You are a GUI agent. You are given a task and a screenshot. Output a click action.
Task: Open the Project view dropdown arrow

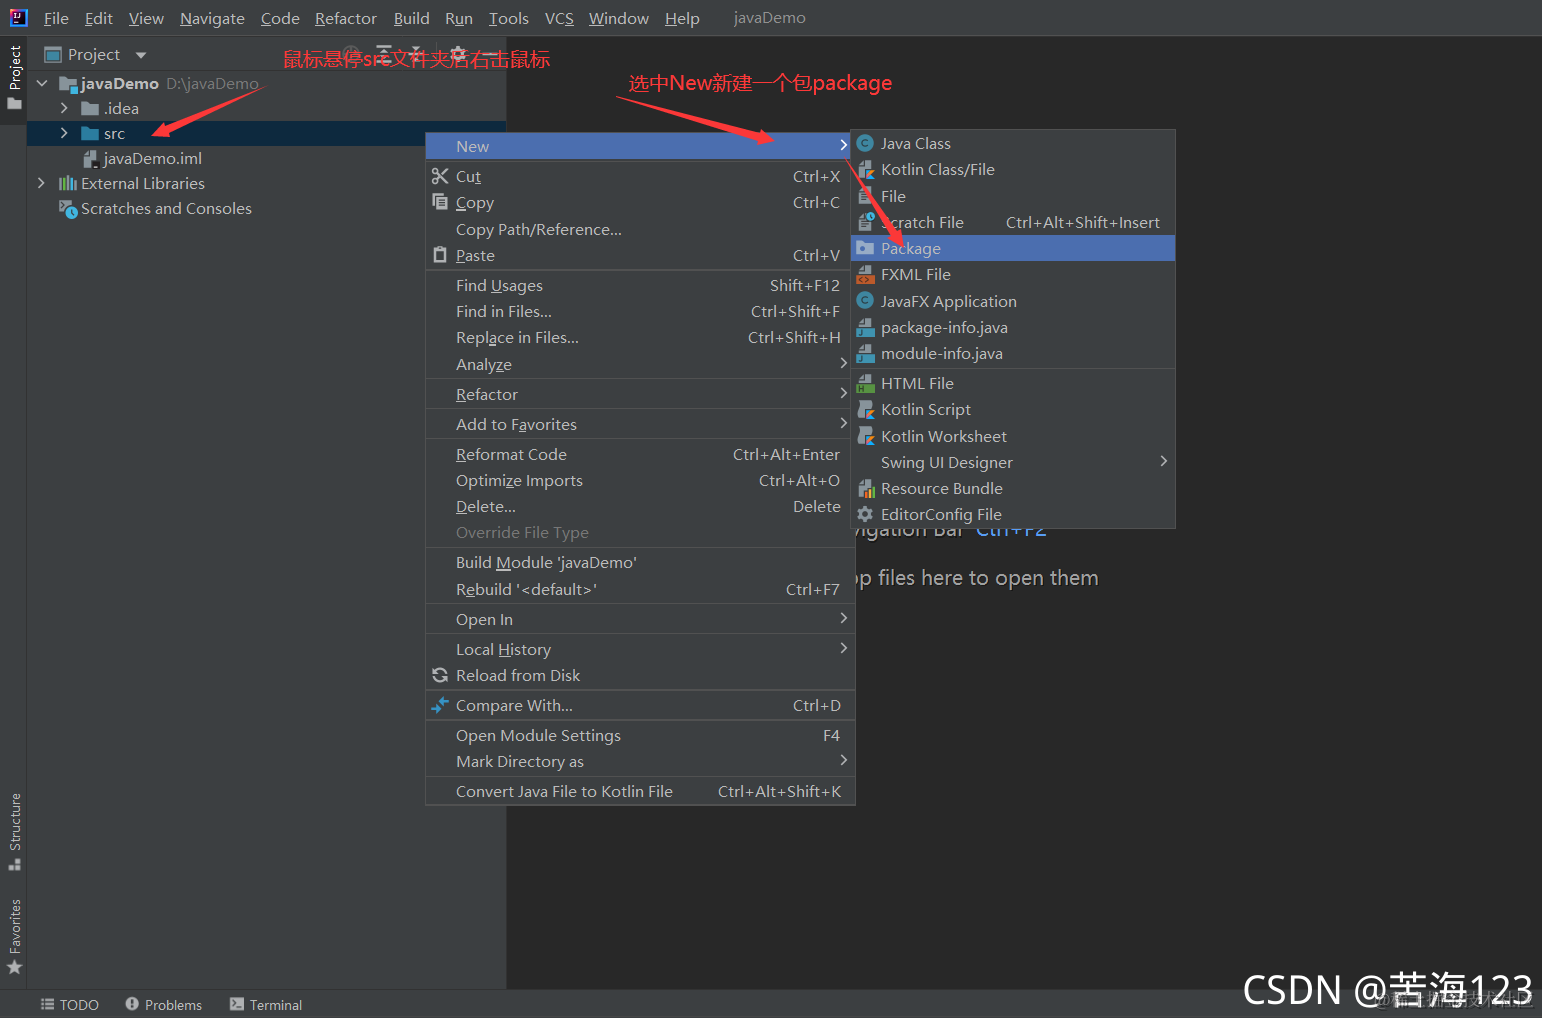tap(141, 55)
